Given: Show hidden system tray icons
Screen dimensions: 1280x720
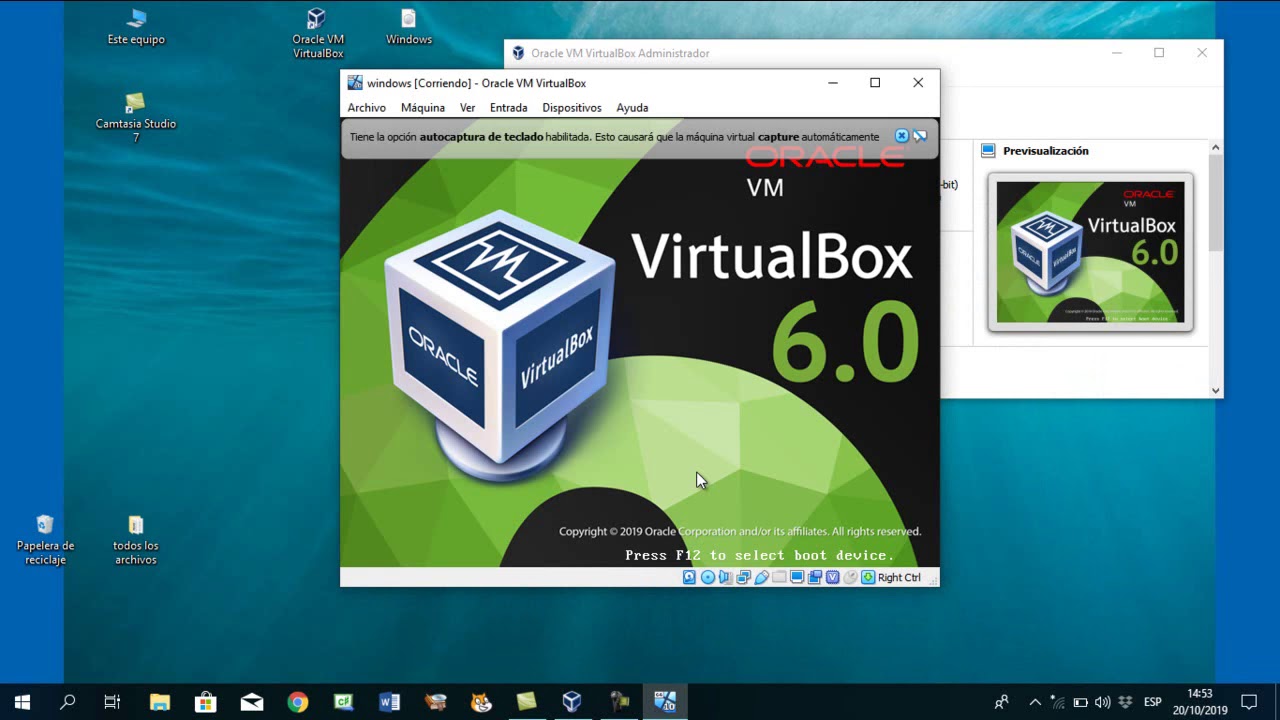Looking at the screenshot, I should coord(1035,702).
